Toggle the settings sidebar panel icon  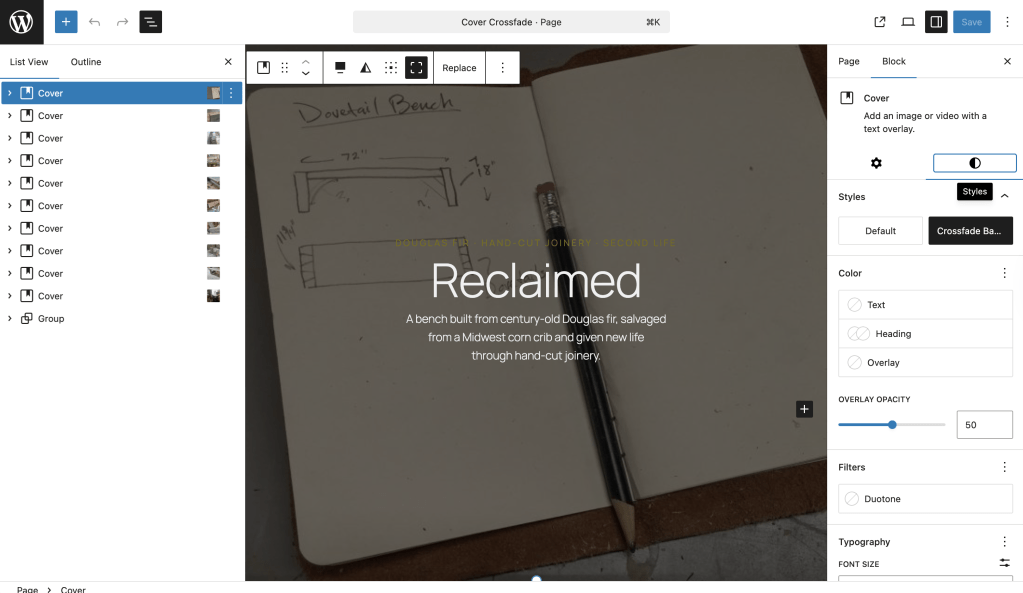(936, 22)
